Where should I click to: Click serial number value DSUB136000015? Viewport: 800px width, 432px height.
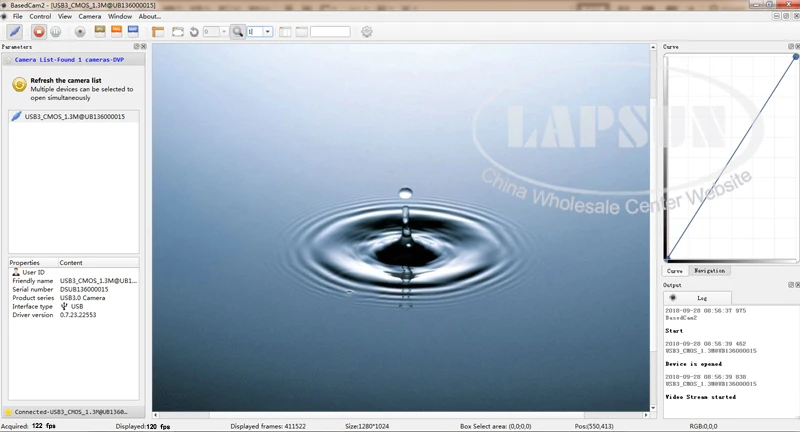(84, 289)
